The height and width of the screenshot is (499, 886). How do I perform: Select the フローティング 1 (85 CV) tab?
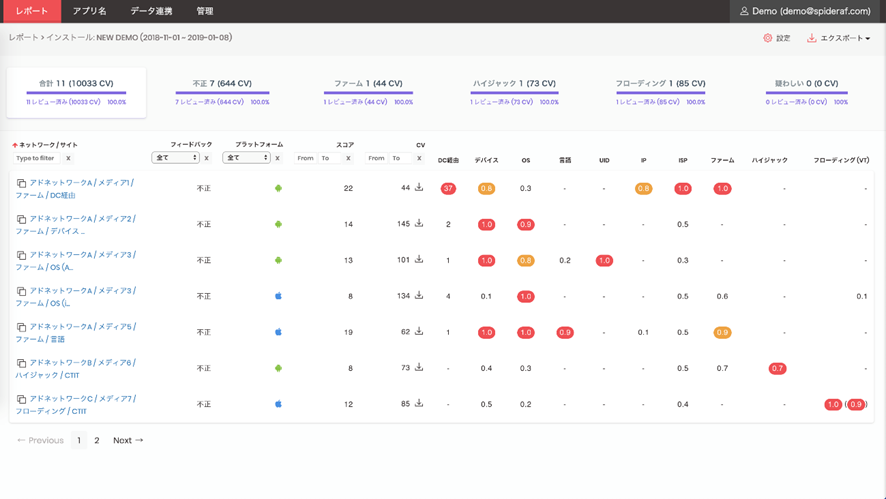(x=661, y=92)
